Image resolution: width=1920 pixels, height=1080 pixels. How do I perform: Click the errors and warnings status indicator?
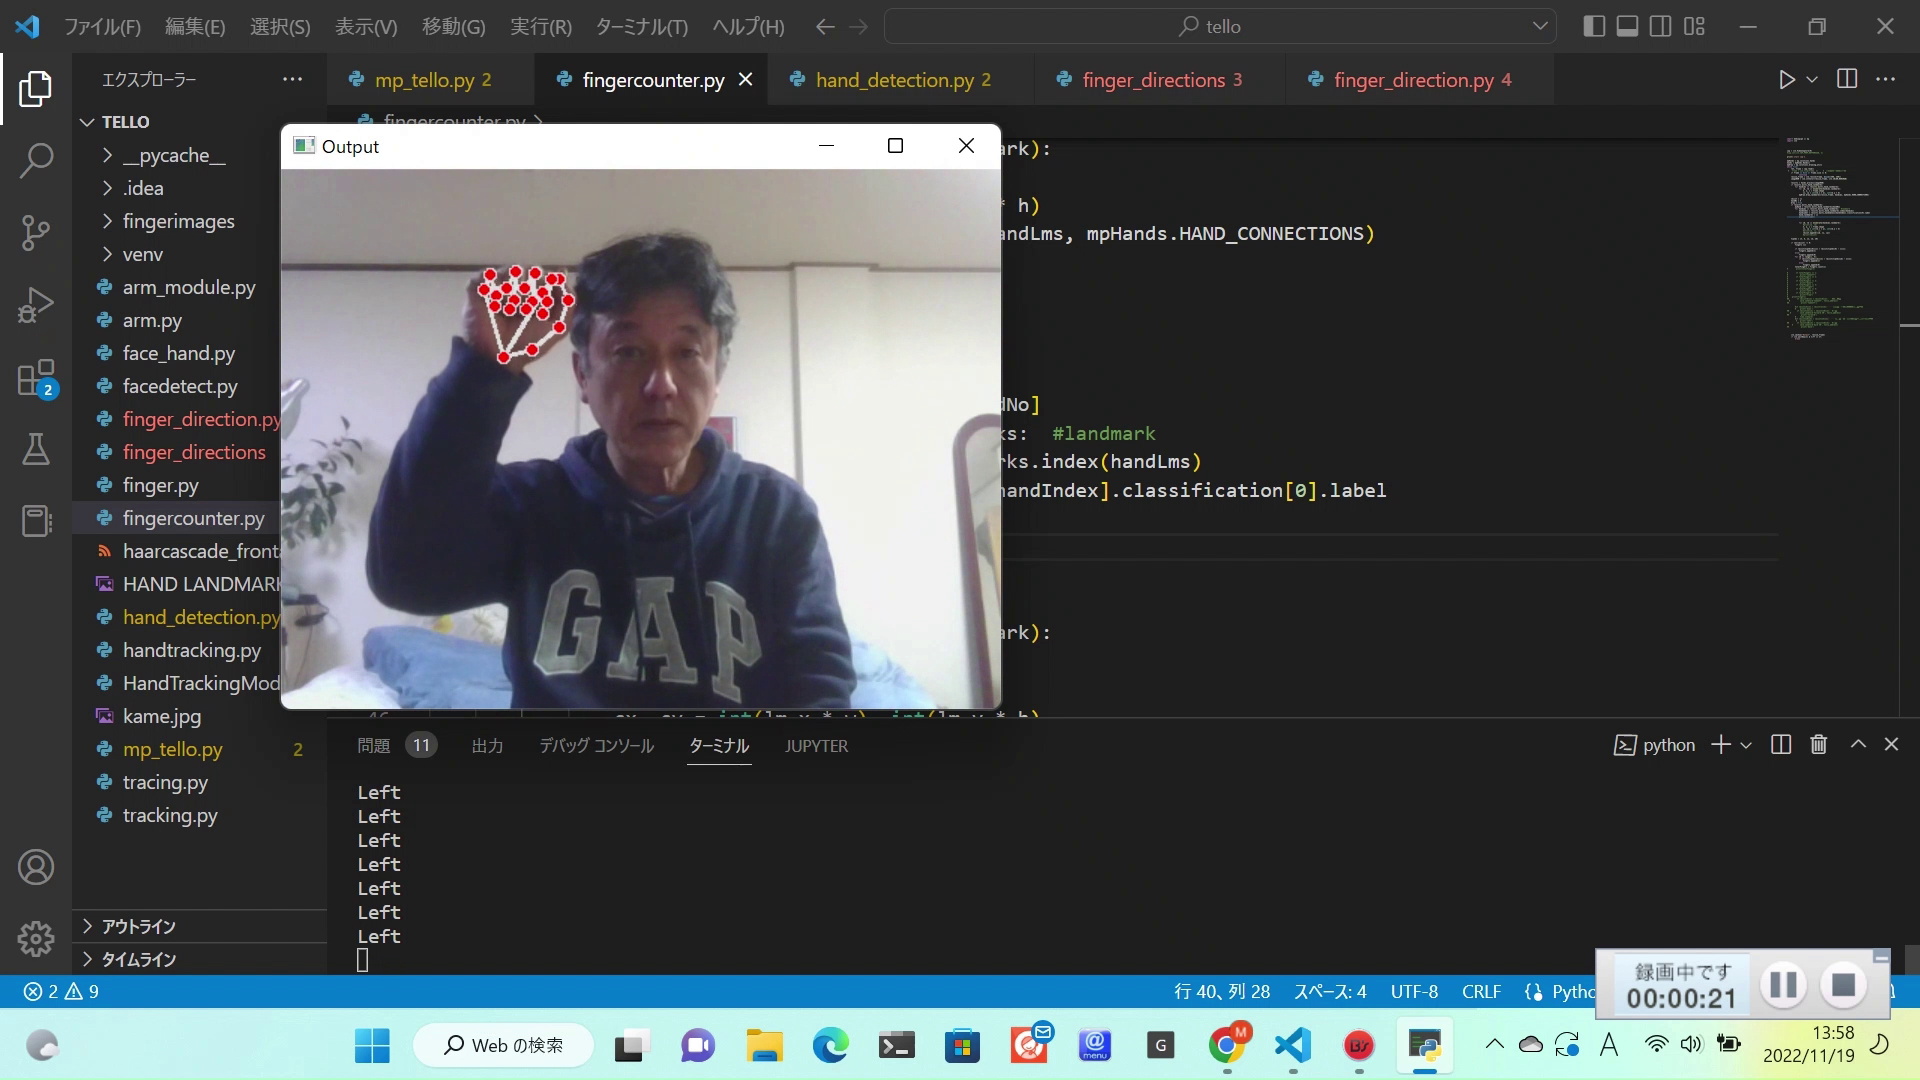(61, 992)
